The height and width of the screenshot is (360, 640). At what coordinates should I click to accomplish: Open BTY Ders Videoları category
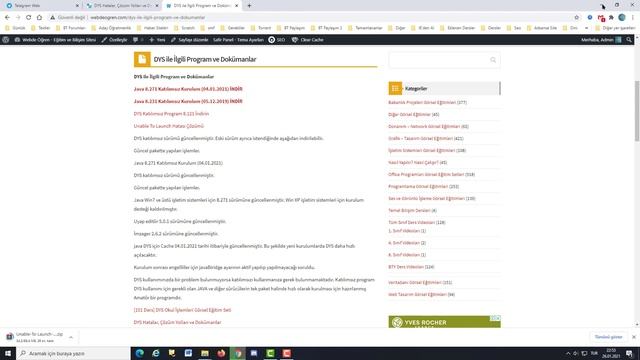click(406, 267)
